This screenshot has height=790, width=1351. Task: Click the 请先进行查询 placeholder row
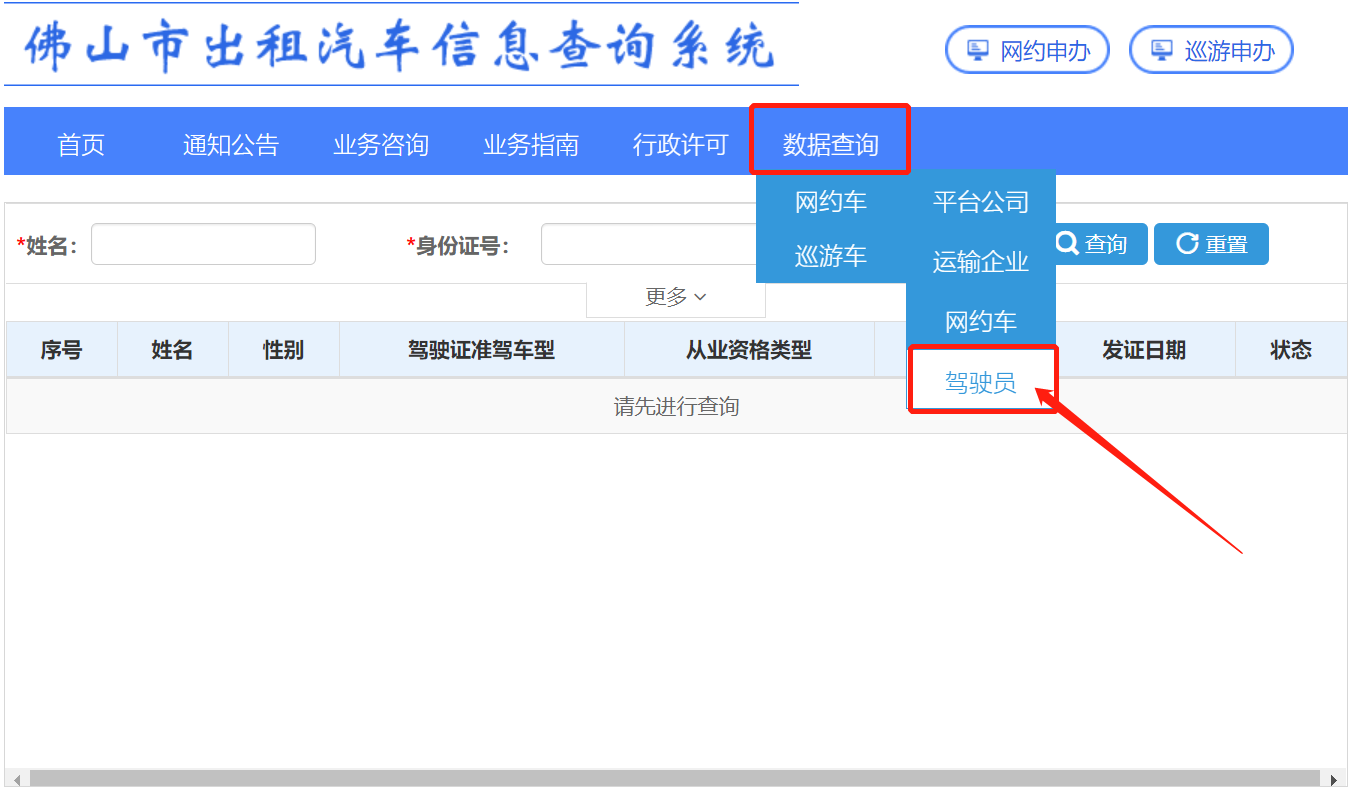(676, 406)
